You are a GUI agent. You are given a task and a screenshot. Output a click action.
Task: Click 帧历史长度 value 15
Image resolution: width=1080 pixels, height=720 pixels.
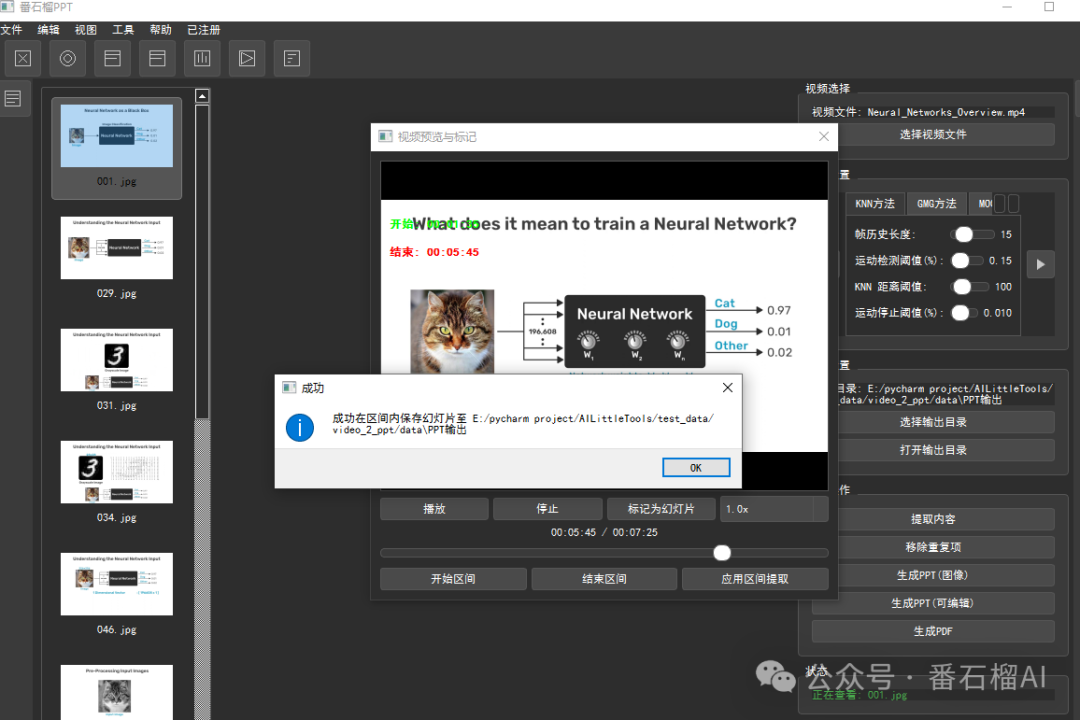(1006, 235)
